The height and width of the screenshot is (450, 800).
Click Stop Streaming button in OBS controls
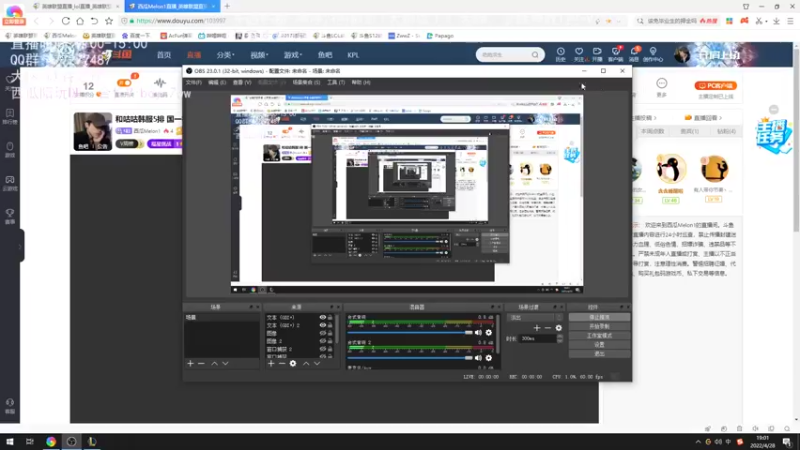[x=599, y=317]
